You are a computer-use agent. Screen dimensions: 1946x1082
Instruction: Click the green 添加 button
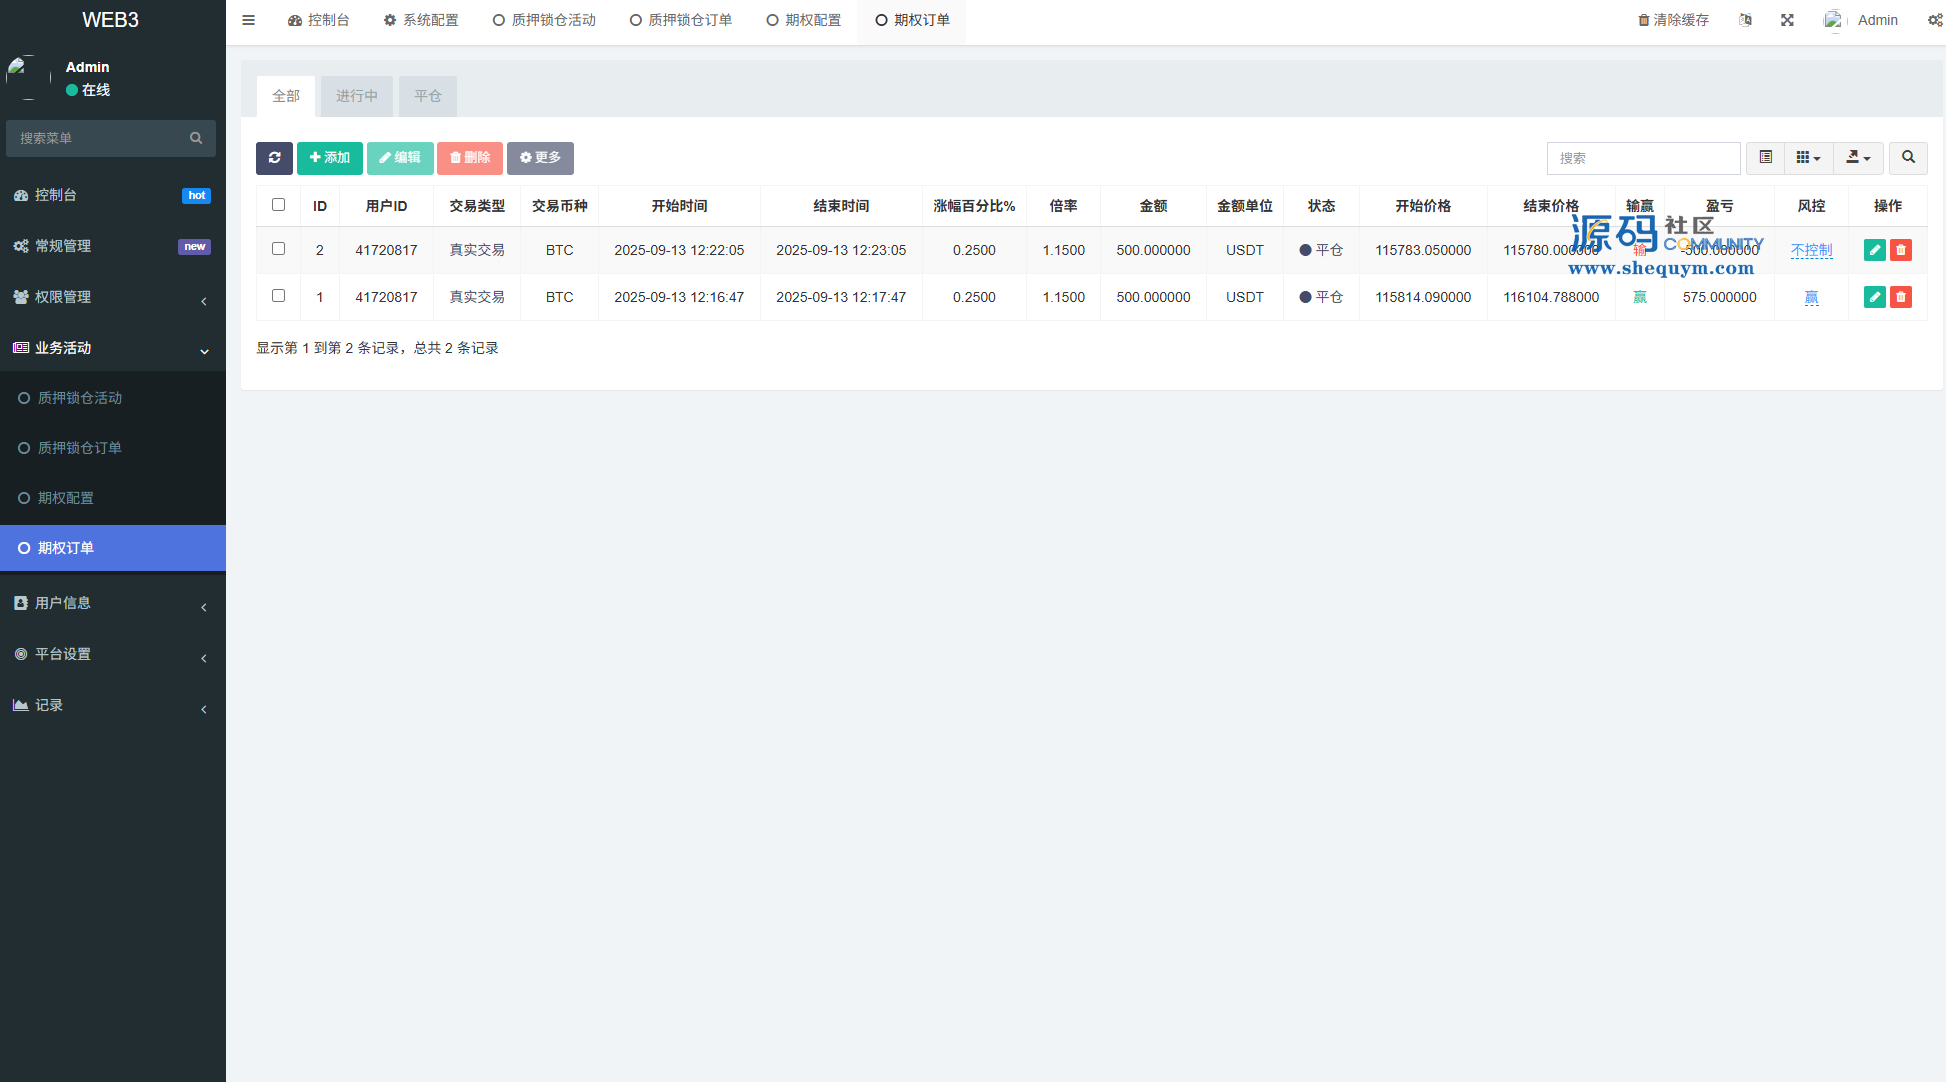(330, 158)
